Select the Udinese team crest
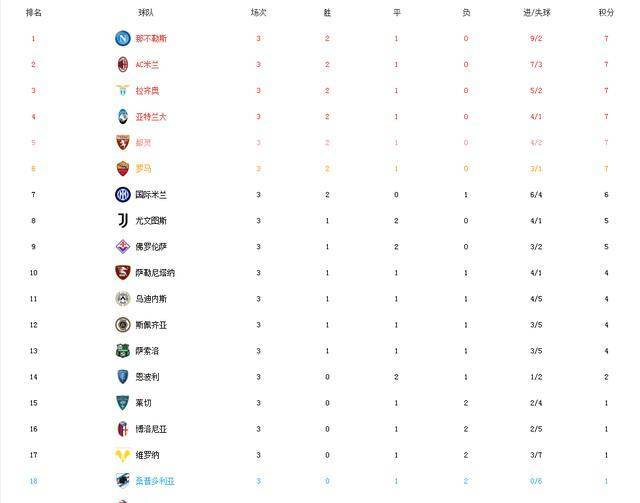The height and width of the screenshot is (503, 640). tap(122, 299)
